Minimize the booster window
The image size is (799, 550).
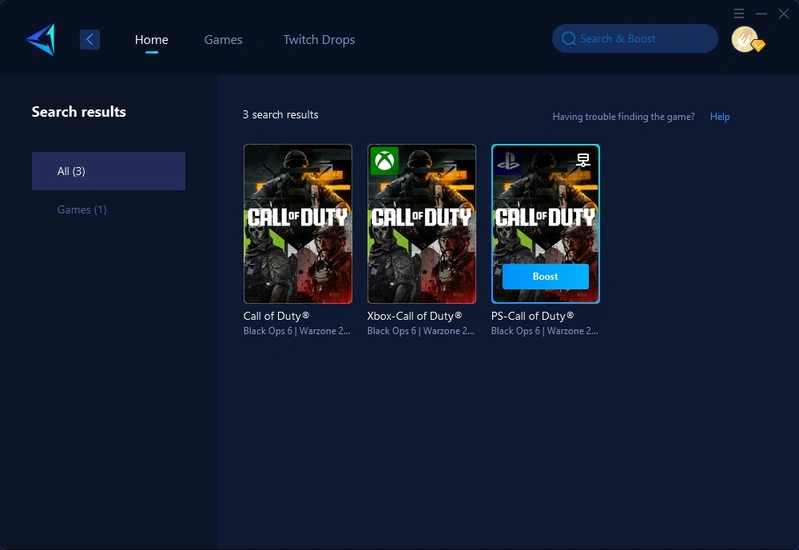761,13
